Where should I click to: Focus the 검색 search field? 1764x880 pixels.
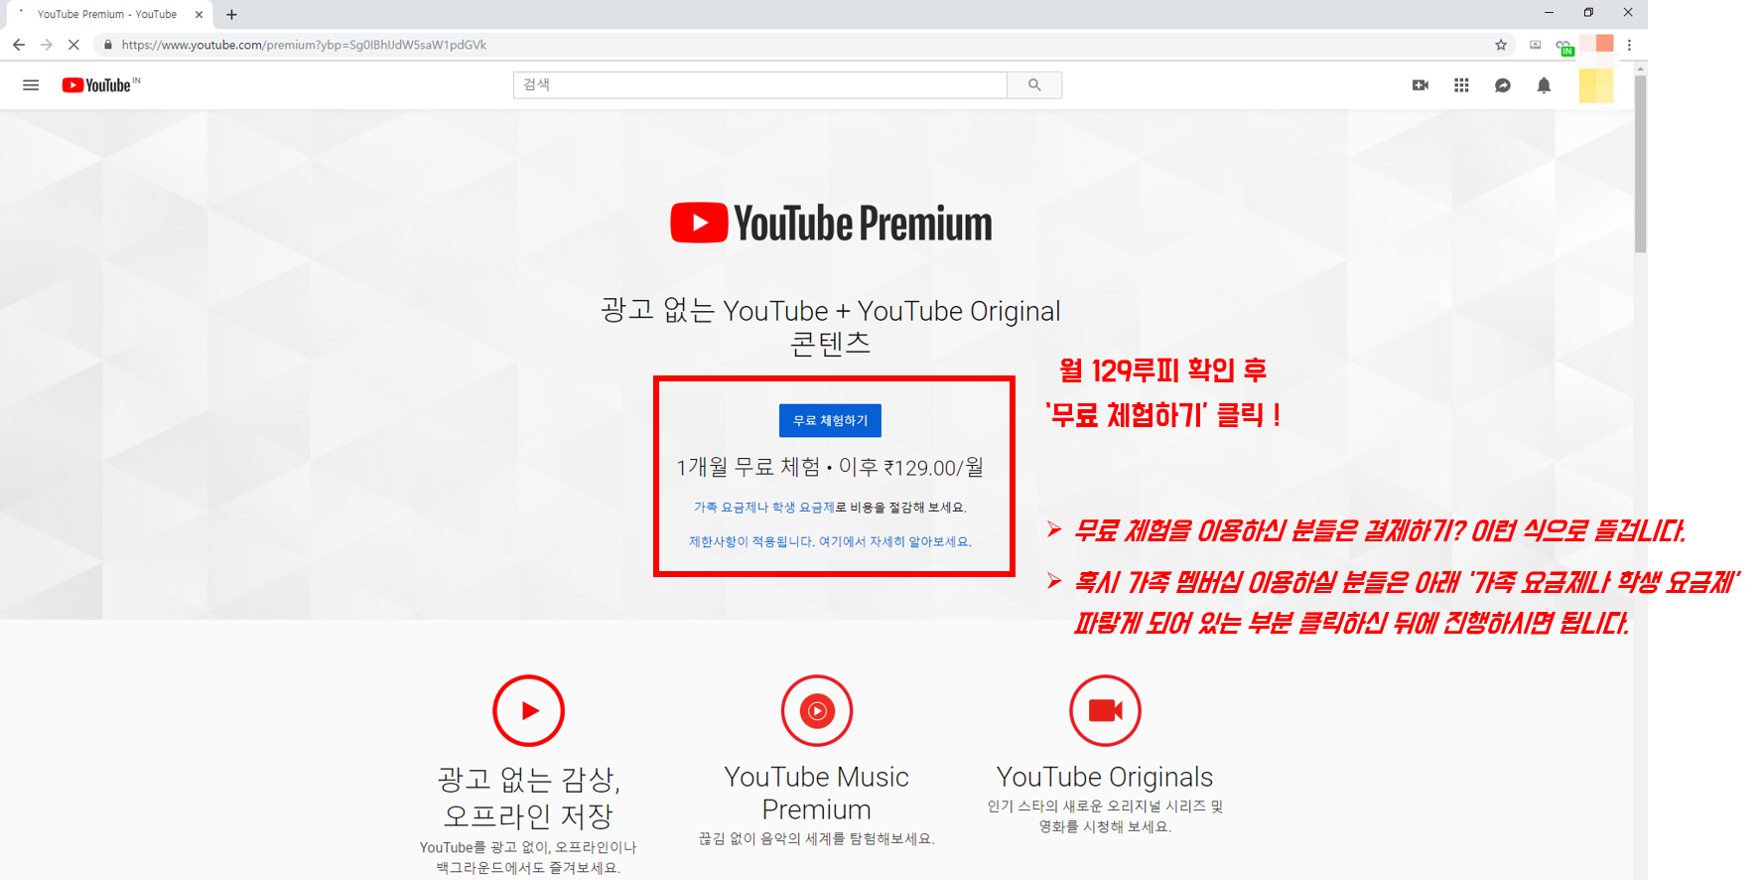760,85
